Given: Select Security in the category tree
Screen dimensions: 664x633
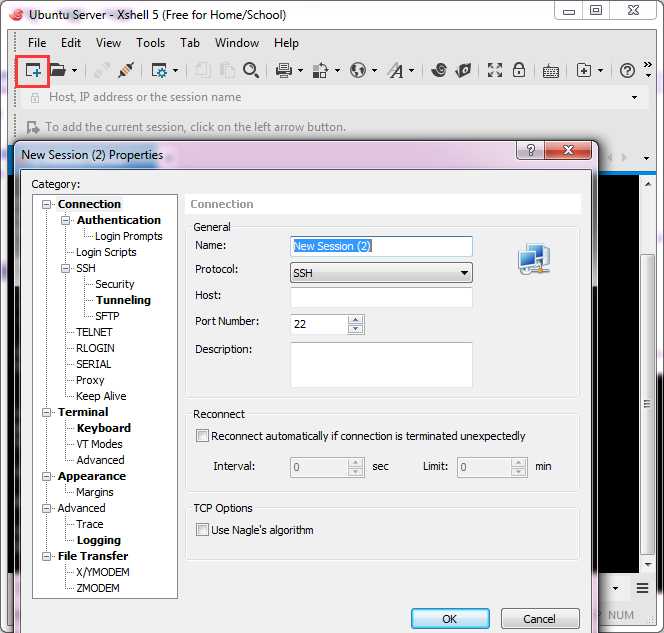Looking at the screenshot, I should point(115,284).
